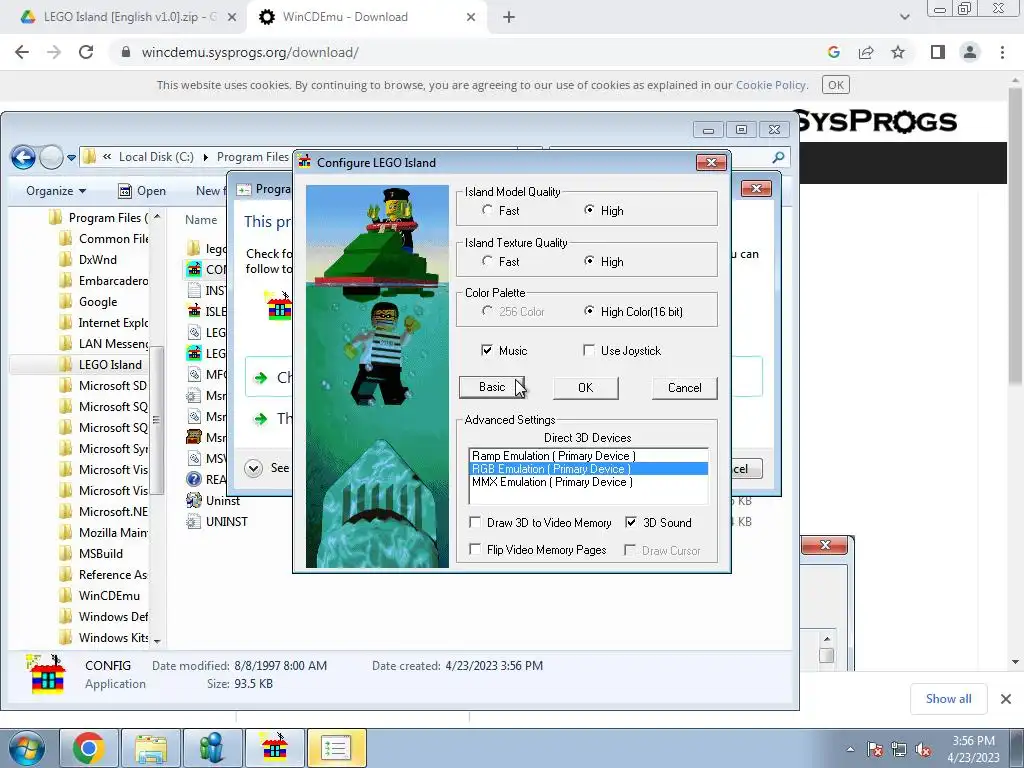This screenshot has width=1024, height=768.
Task: Select the Google folder in tree
Action: (97, 302)
